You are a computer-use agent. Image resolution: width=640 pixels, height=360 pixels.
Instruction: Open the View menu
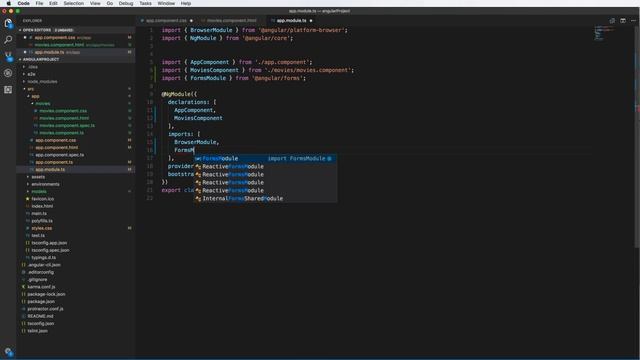click(x=95, y=3)
